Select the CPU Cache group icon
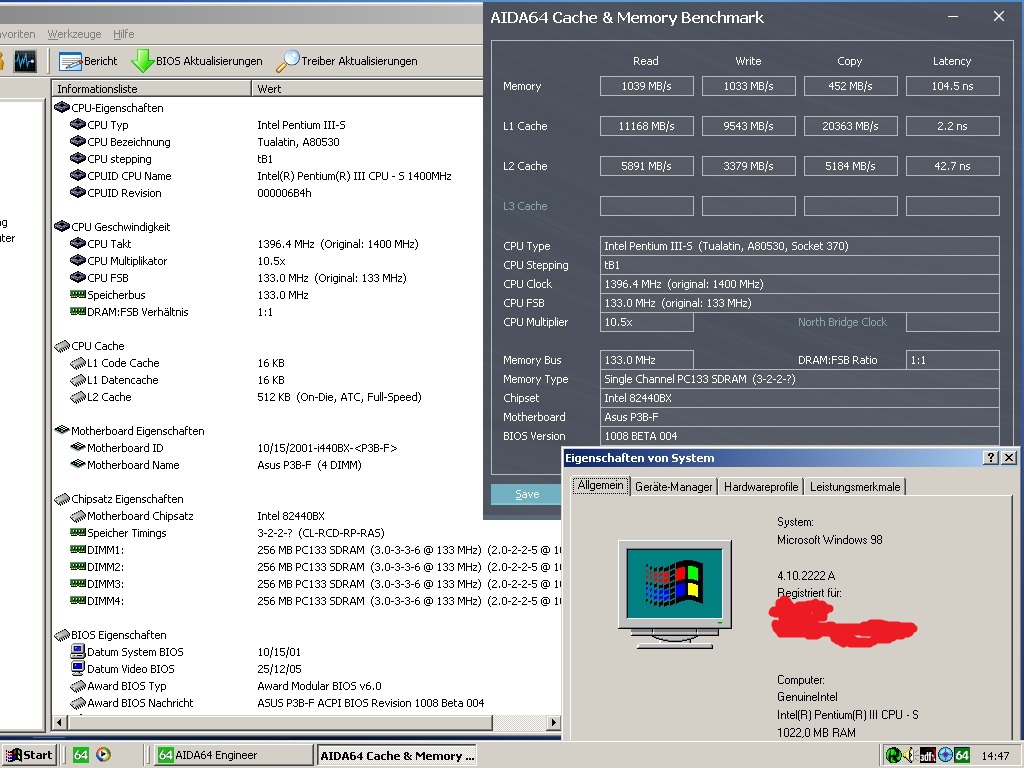 click(62, 345)
